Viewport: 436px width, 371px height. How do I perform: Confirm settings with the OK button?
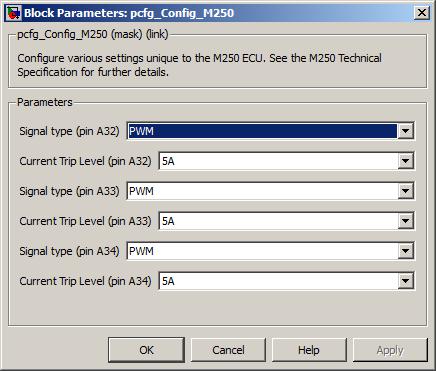[x=146, y=350]
